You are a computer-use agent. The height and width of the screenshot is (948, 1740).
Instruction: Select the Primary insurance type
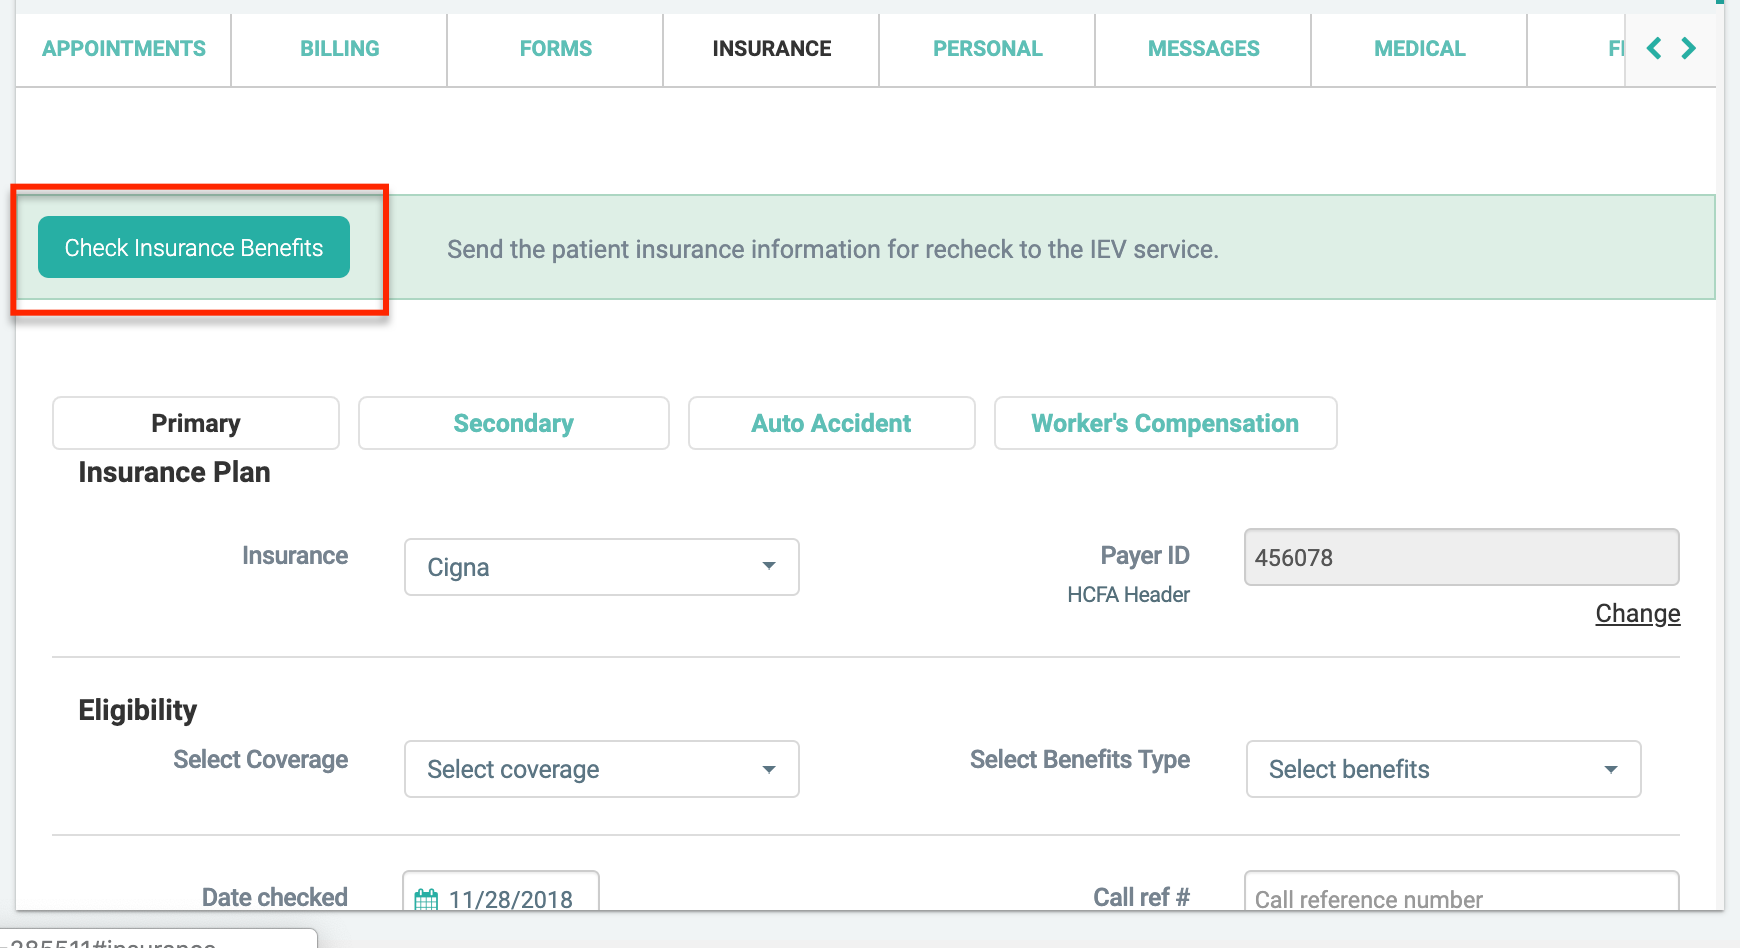196,423
